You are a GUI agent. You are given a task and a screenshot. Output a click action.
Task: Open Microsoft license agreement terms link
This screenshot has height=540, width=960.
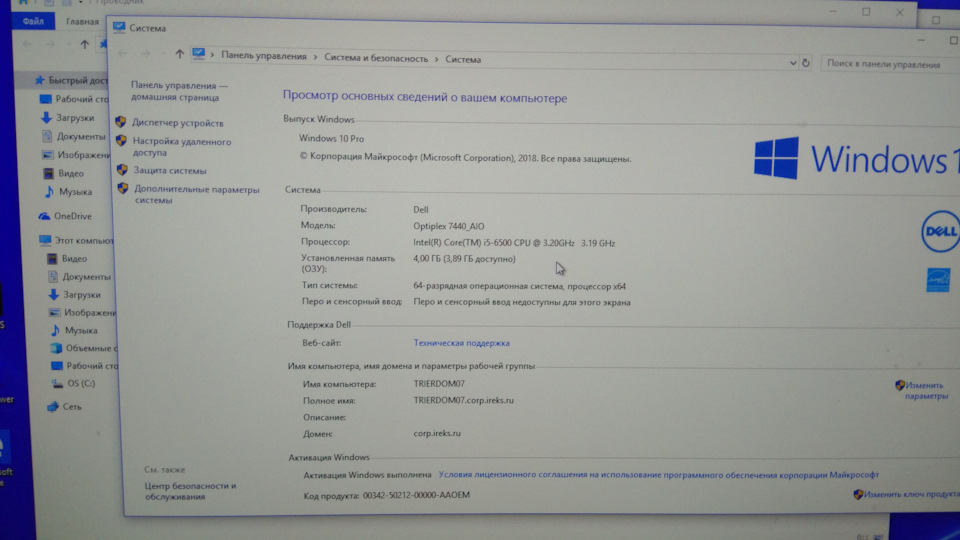(658, 474)
